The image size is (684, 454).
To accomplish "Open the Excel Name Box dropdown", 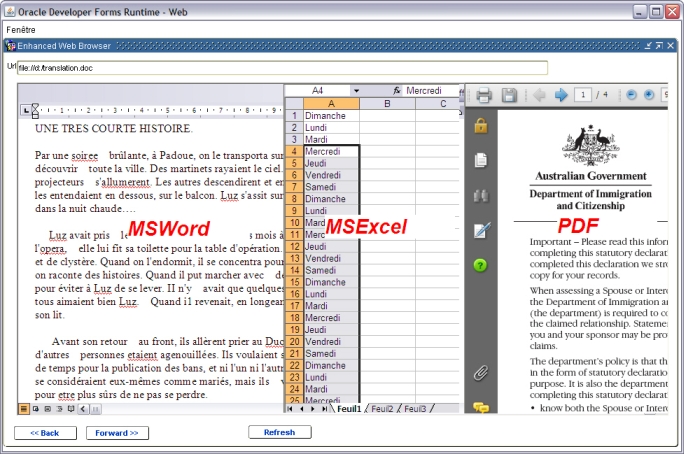I will 356,91.
